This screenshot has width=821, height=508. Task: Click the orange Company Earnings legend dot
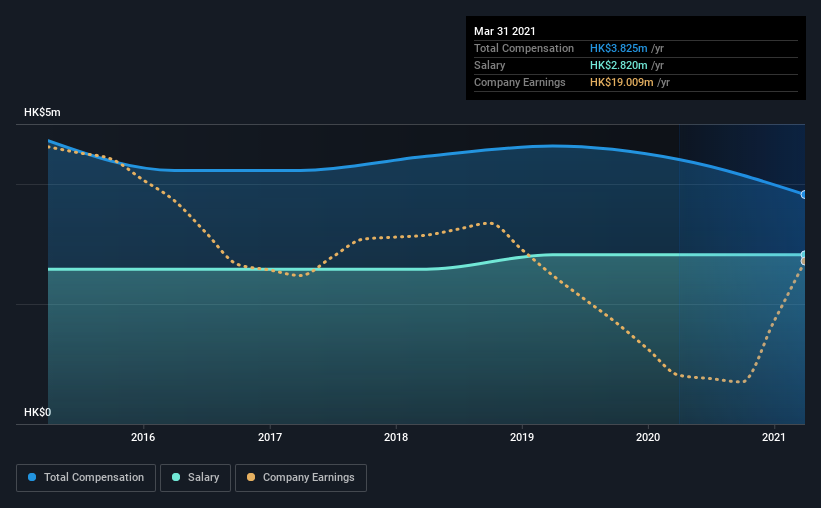tap(251, 477)
